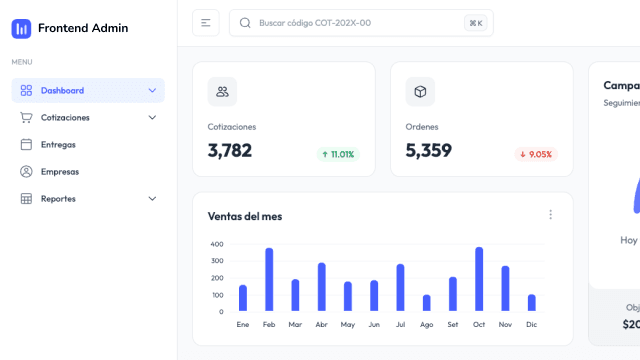This screenshot has height=360, width=640.
Task: Click the 9.05% decrease badge
Action: coord(536,154)
